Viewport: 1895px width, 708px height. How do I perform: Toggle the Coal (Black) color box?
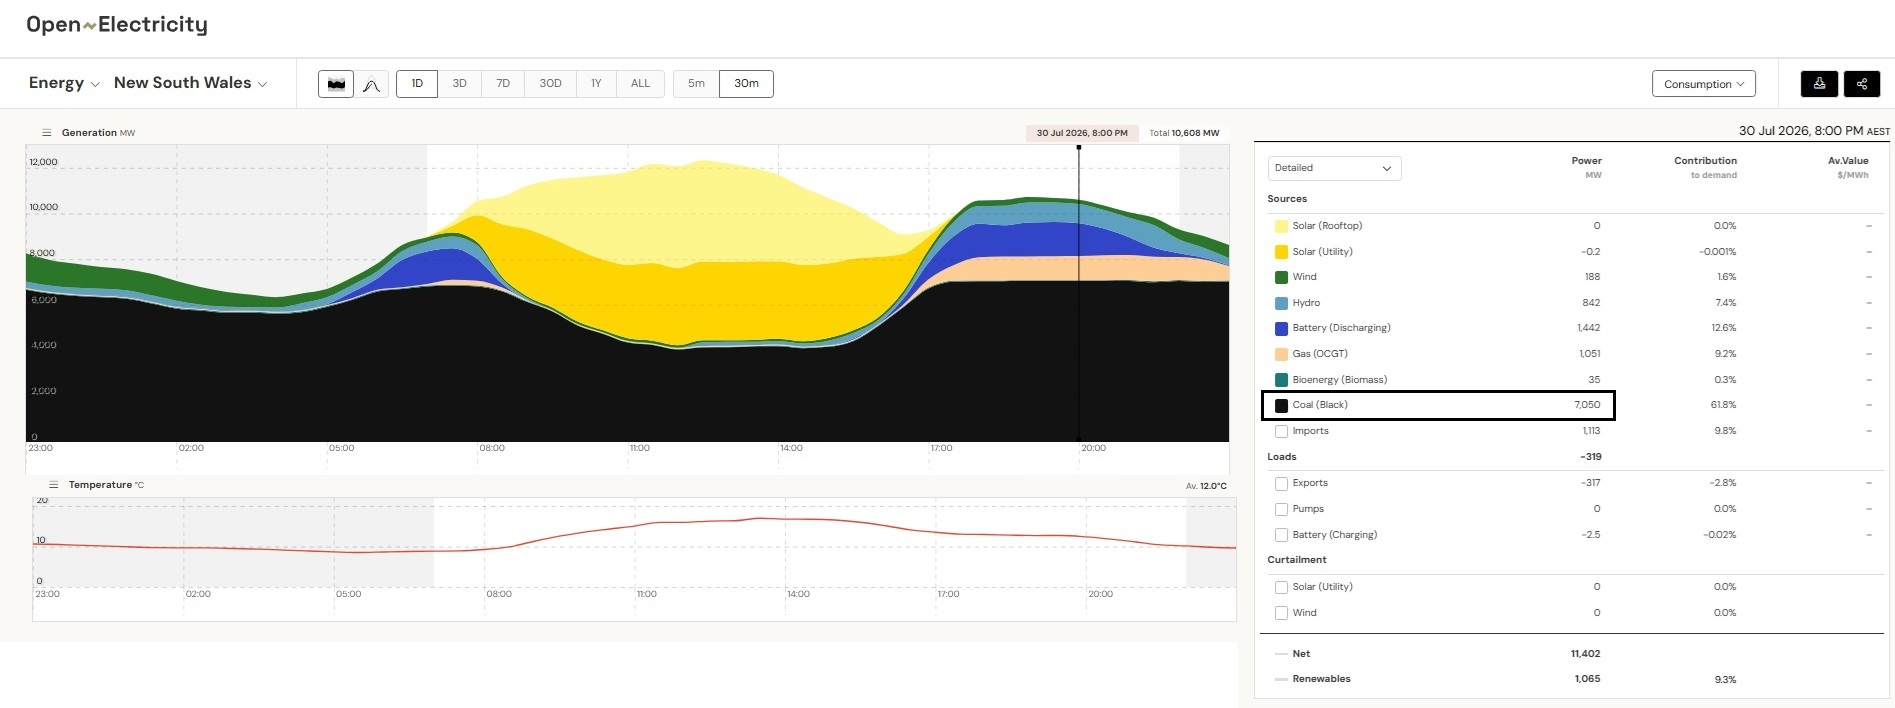point(1281,405)
